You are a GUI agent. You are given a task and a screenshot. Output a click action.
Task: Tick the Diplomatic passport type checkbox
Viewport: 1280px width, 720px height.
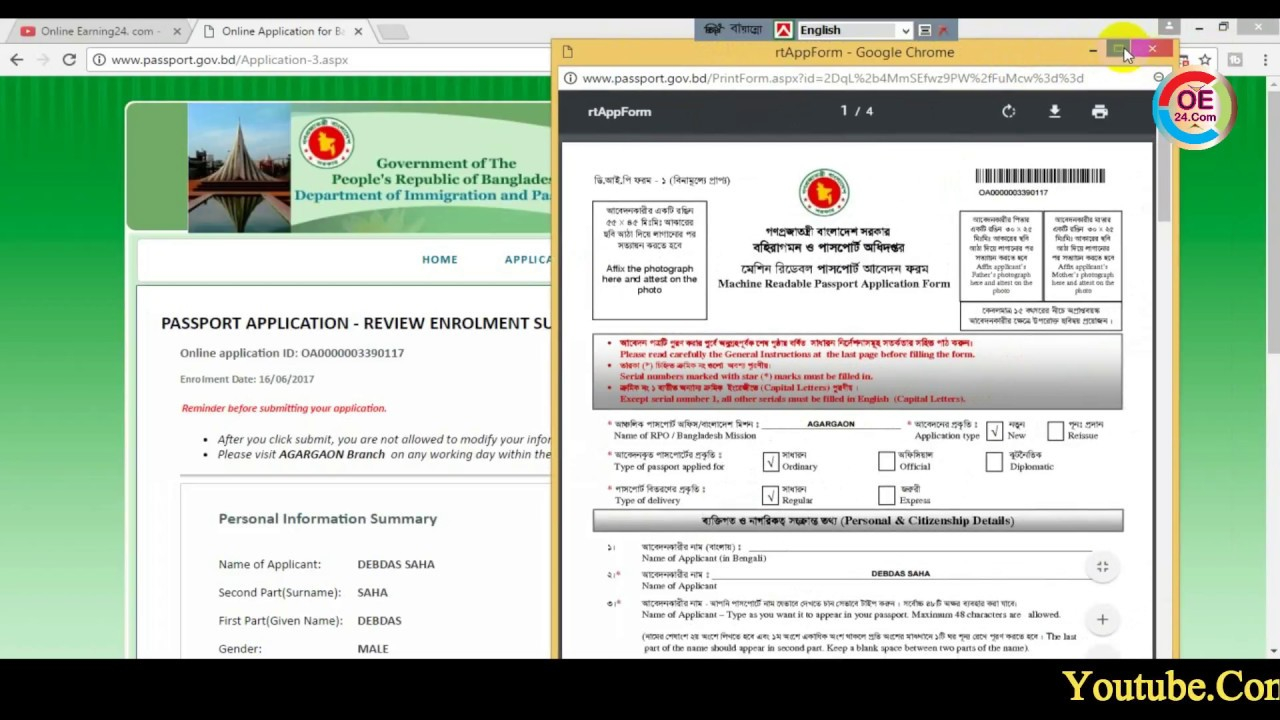pyautogui.click(x=994, y=461)
